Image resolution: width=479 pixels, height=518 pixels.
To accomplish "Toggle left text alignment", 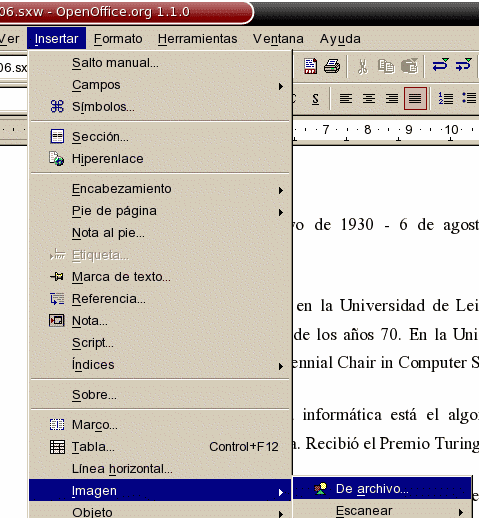I will 346,98.
